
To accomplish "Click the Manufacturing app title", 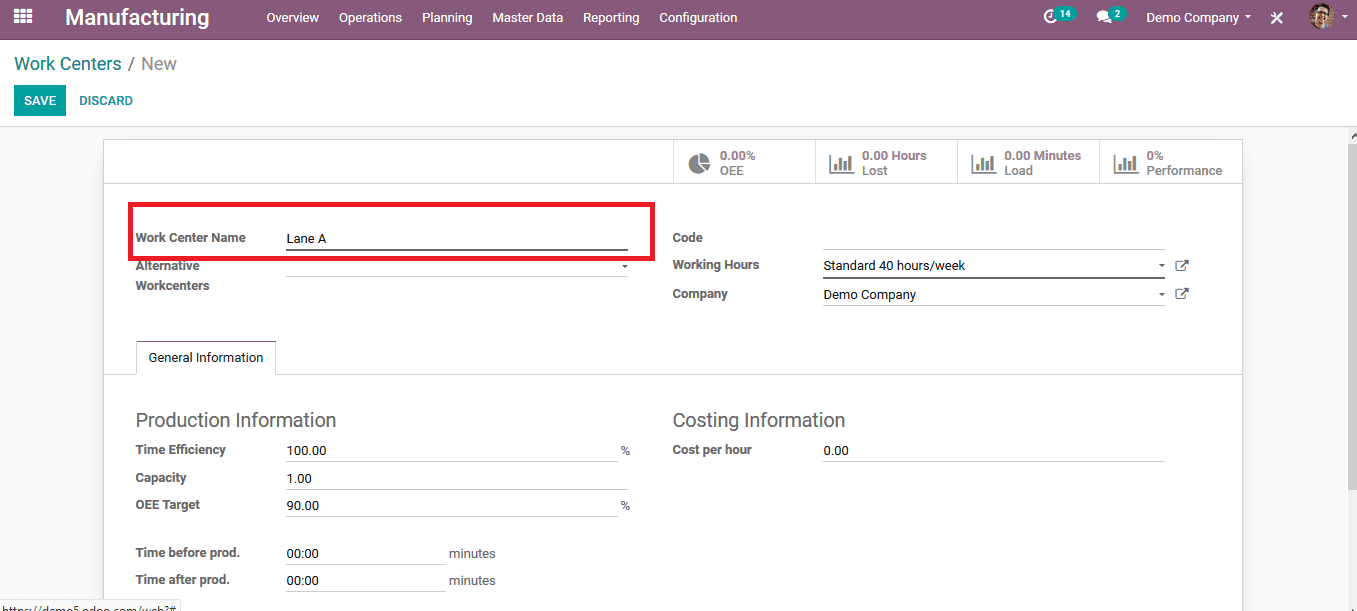I will [x=137, y=17].
